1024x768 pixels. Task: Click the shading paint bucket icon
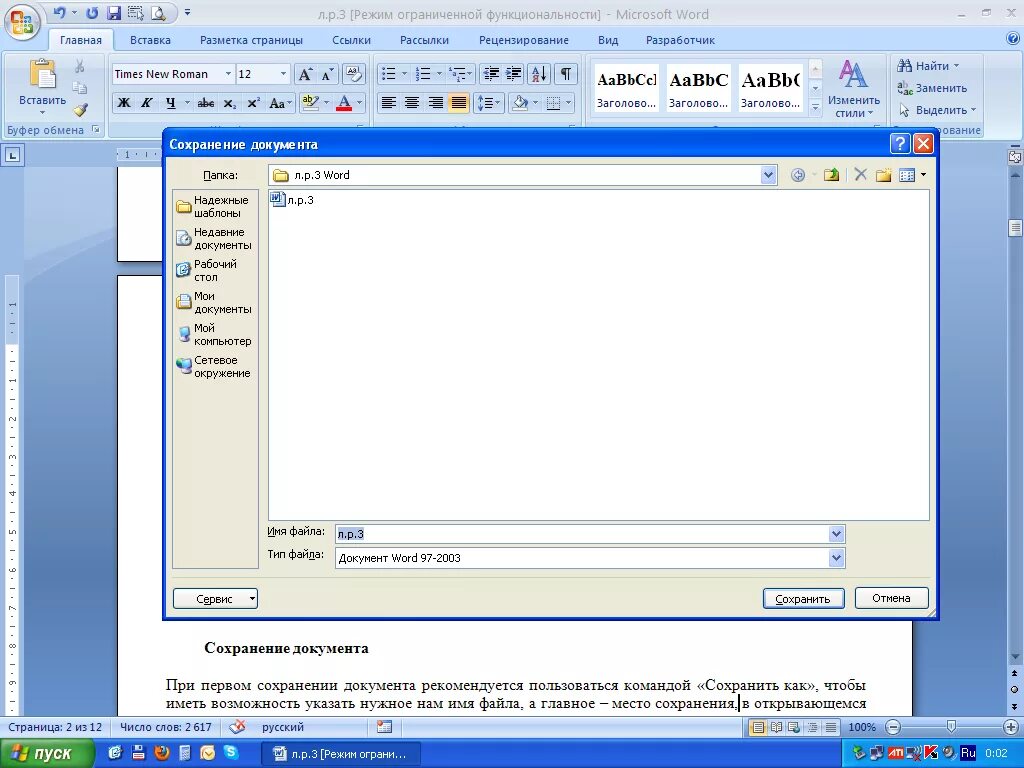click(520, 103)
